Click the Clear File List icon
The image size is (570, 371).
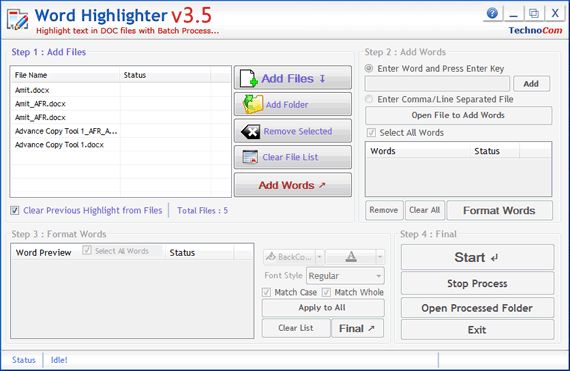coord(250,157)
